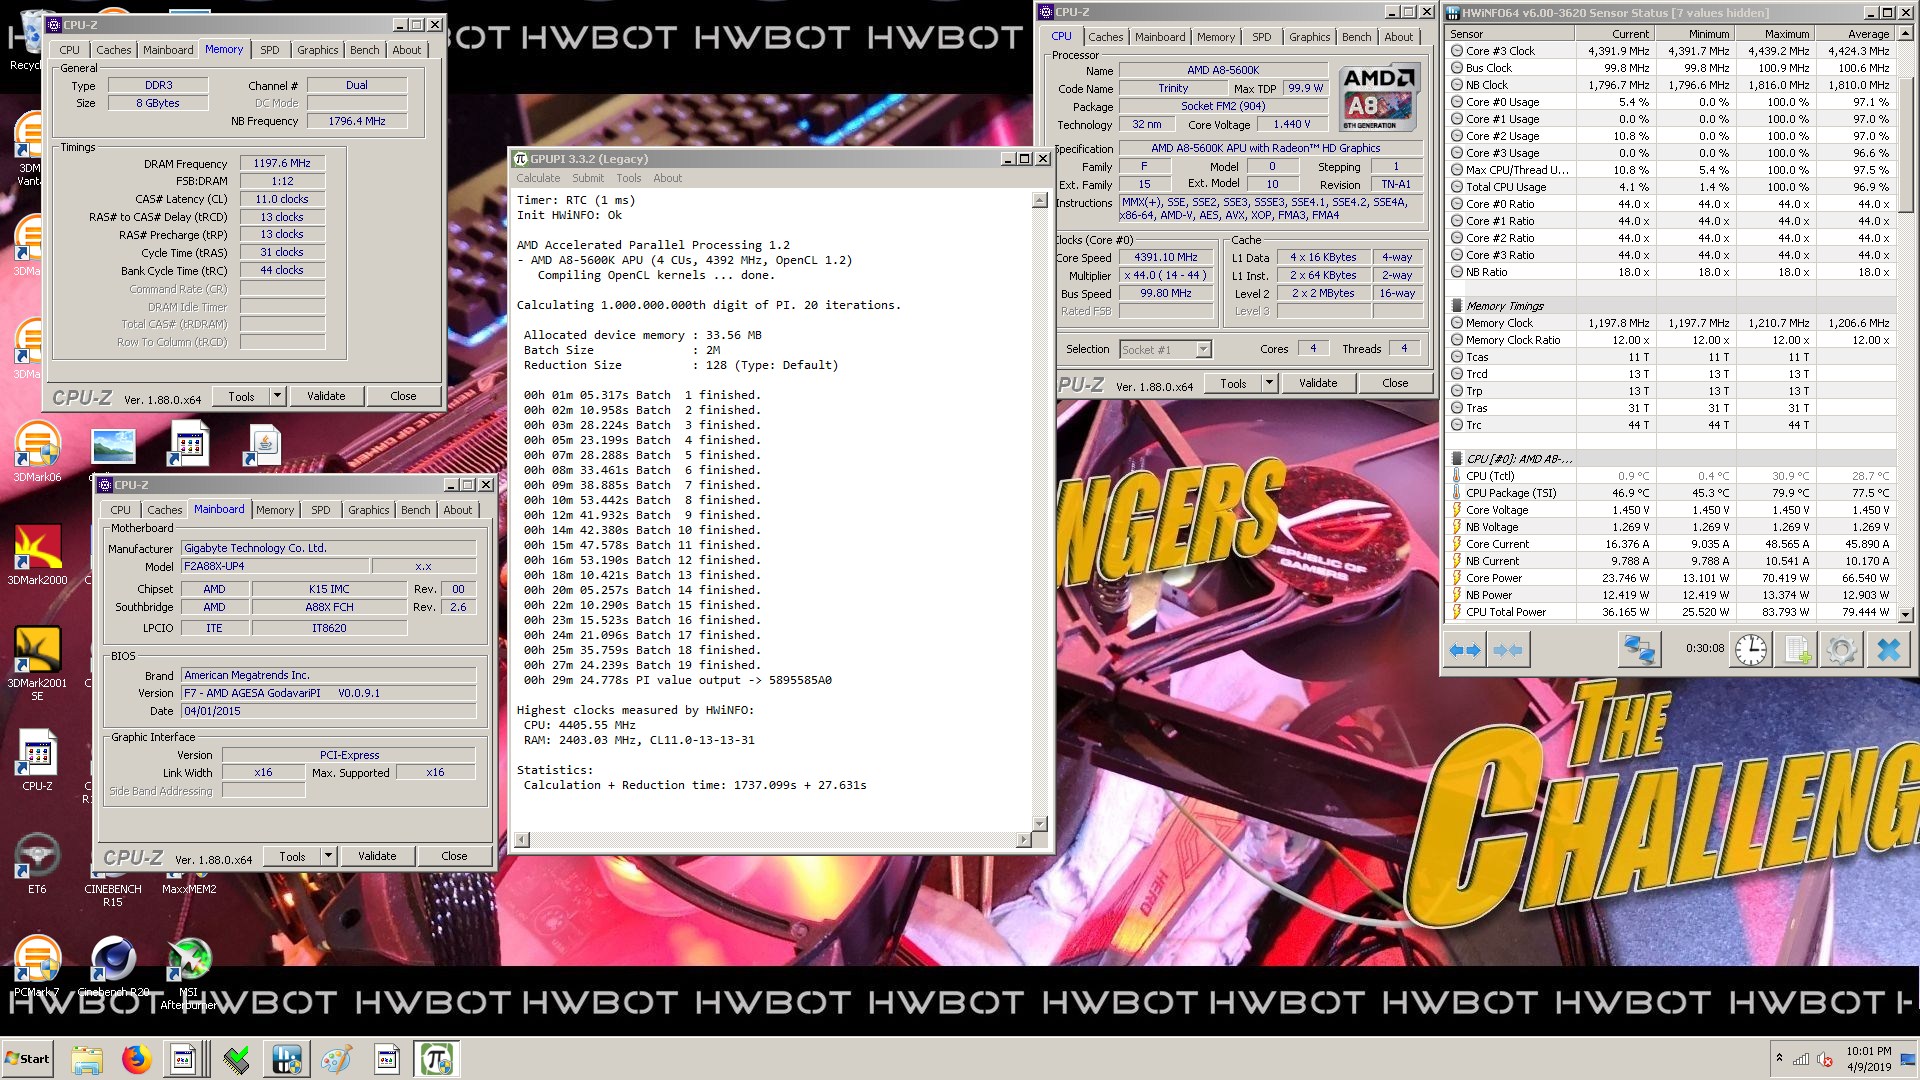The width and height of the screenshot is (1920, 1080).
Task: Toggle Core Power sensor row icon
Action: (x=1456, y=578)
